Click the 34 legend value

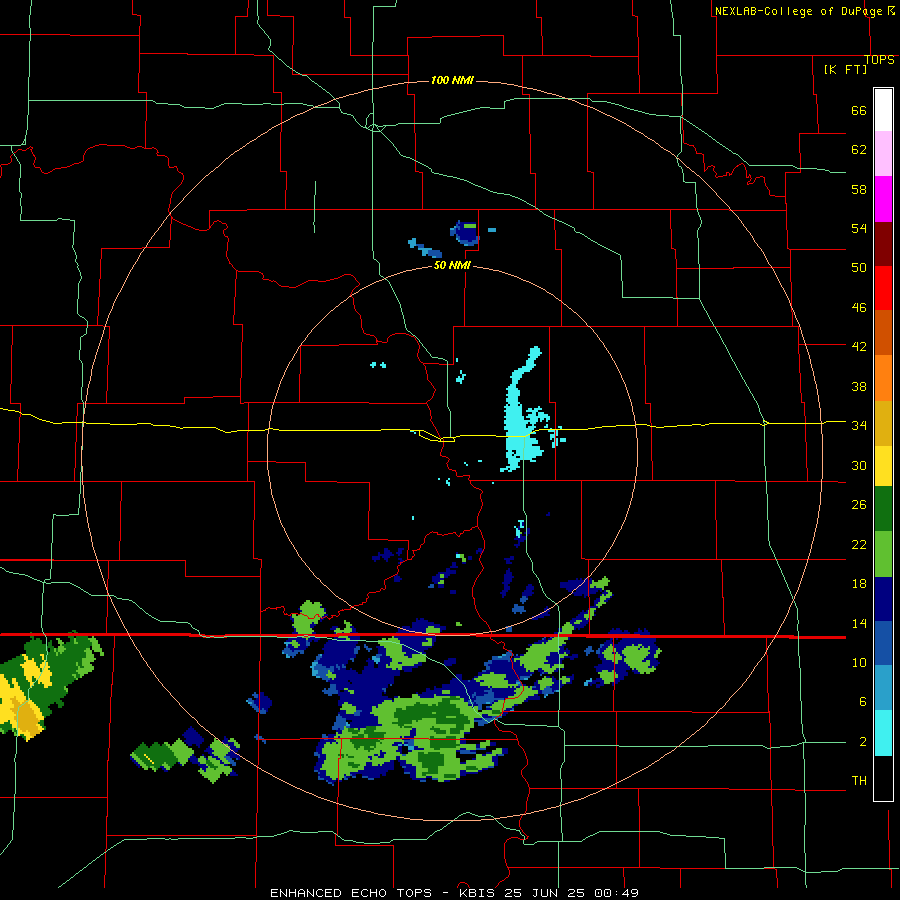(859, 425)
